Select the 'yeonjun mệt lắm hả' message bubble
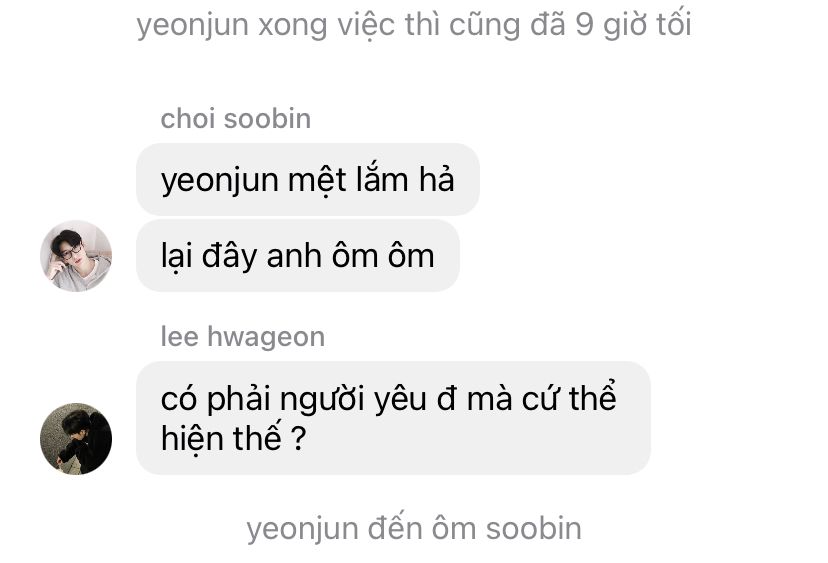Viewport: 828px width, 563px height. click(x=308, y=179)
